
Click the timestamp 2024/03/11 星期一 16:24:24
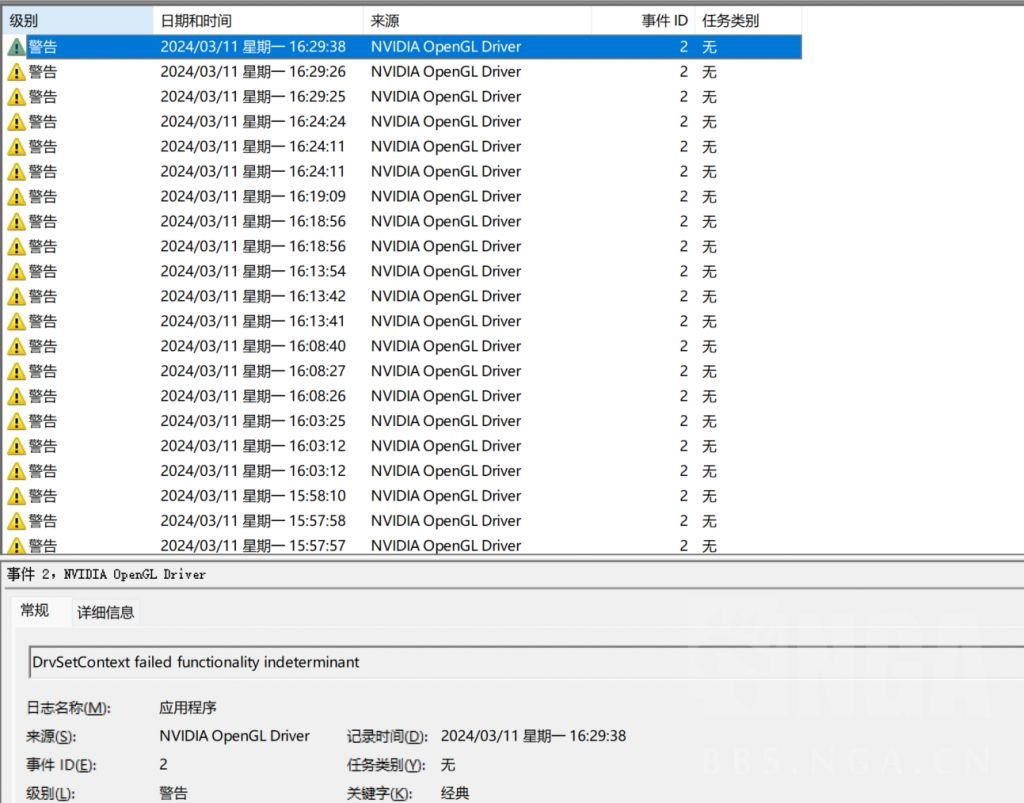tap(253, 121)
